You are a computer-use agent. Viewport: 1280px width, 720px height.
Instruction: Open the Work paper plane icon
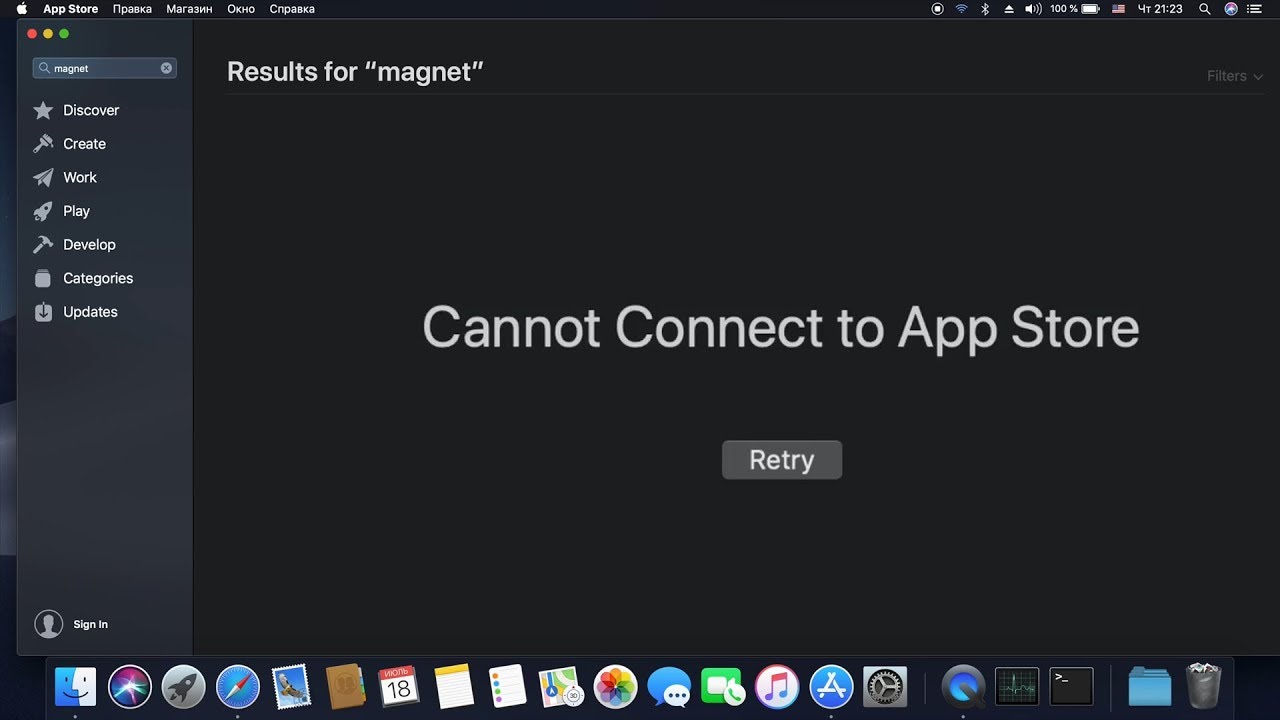pos(43,177)
